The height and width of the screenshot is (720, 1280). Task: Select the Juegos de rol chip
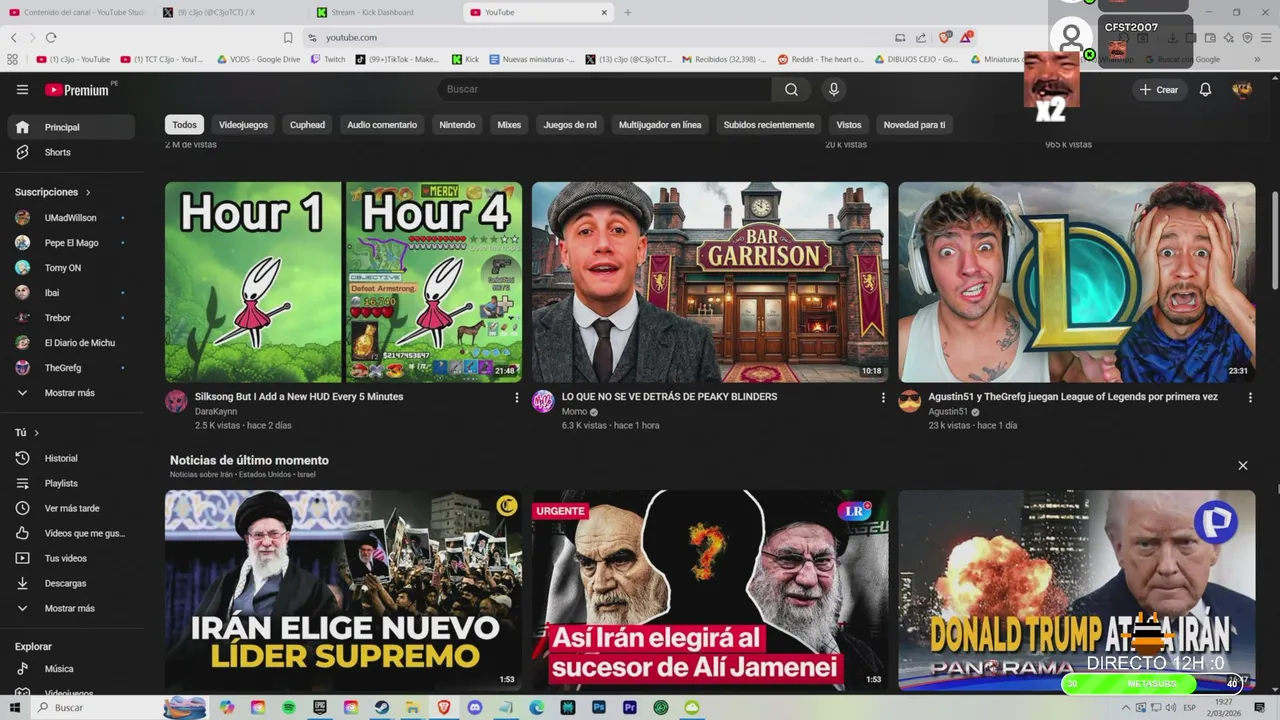(x=570, y=125)
